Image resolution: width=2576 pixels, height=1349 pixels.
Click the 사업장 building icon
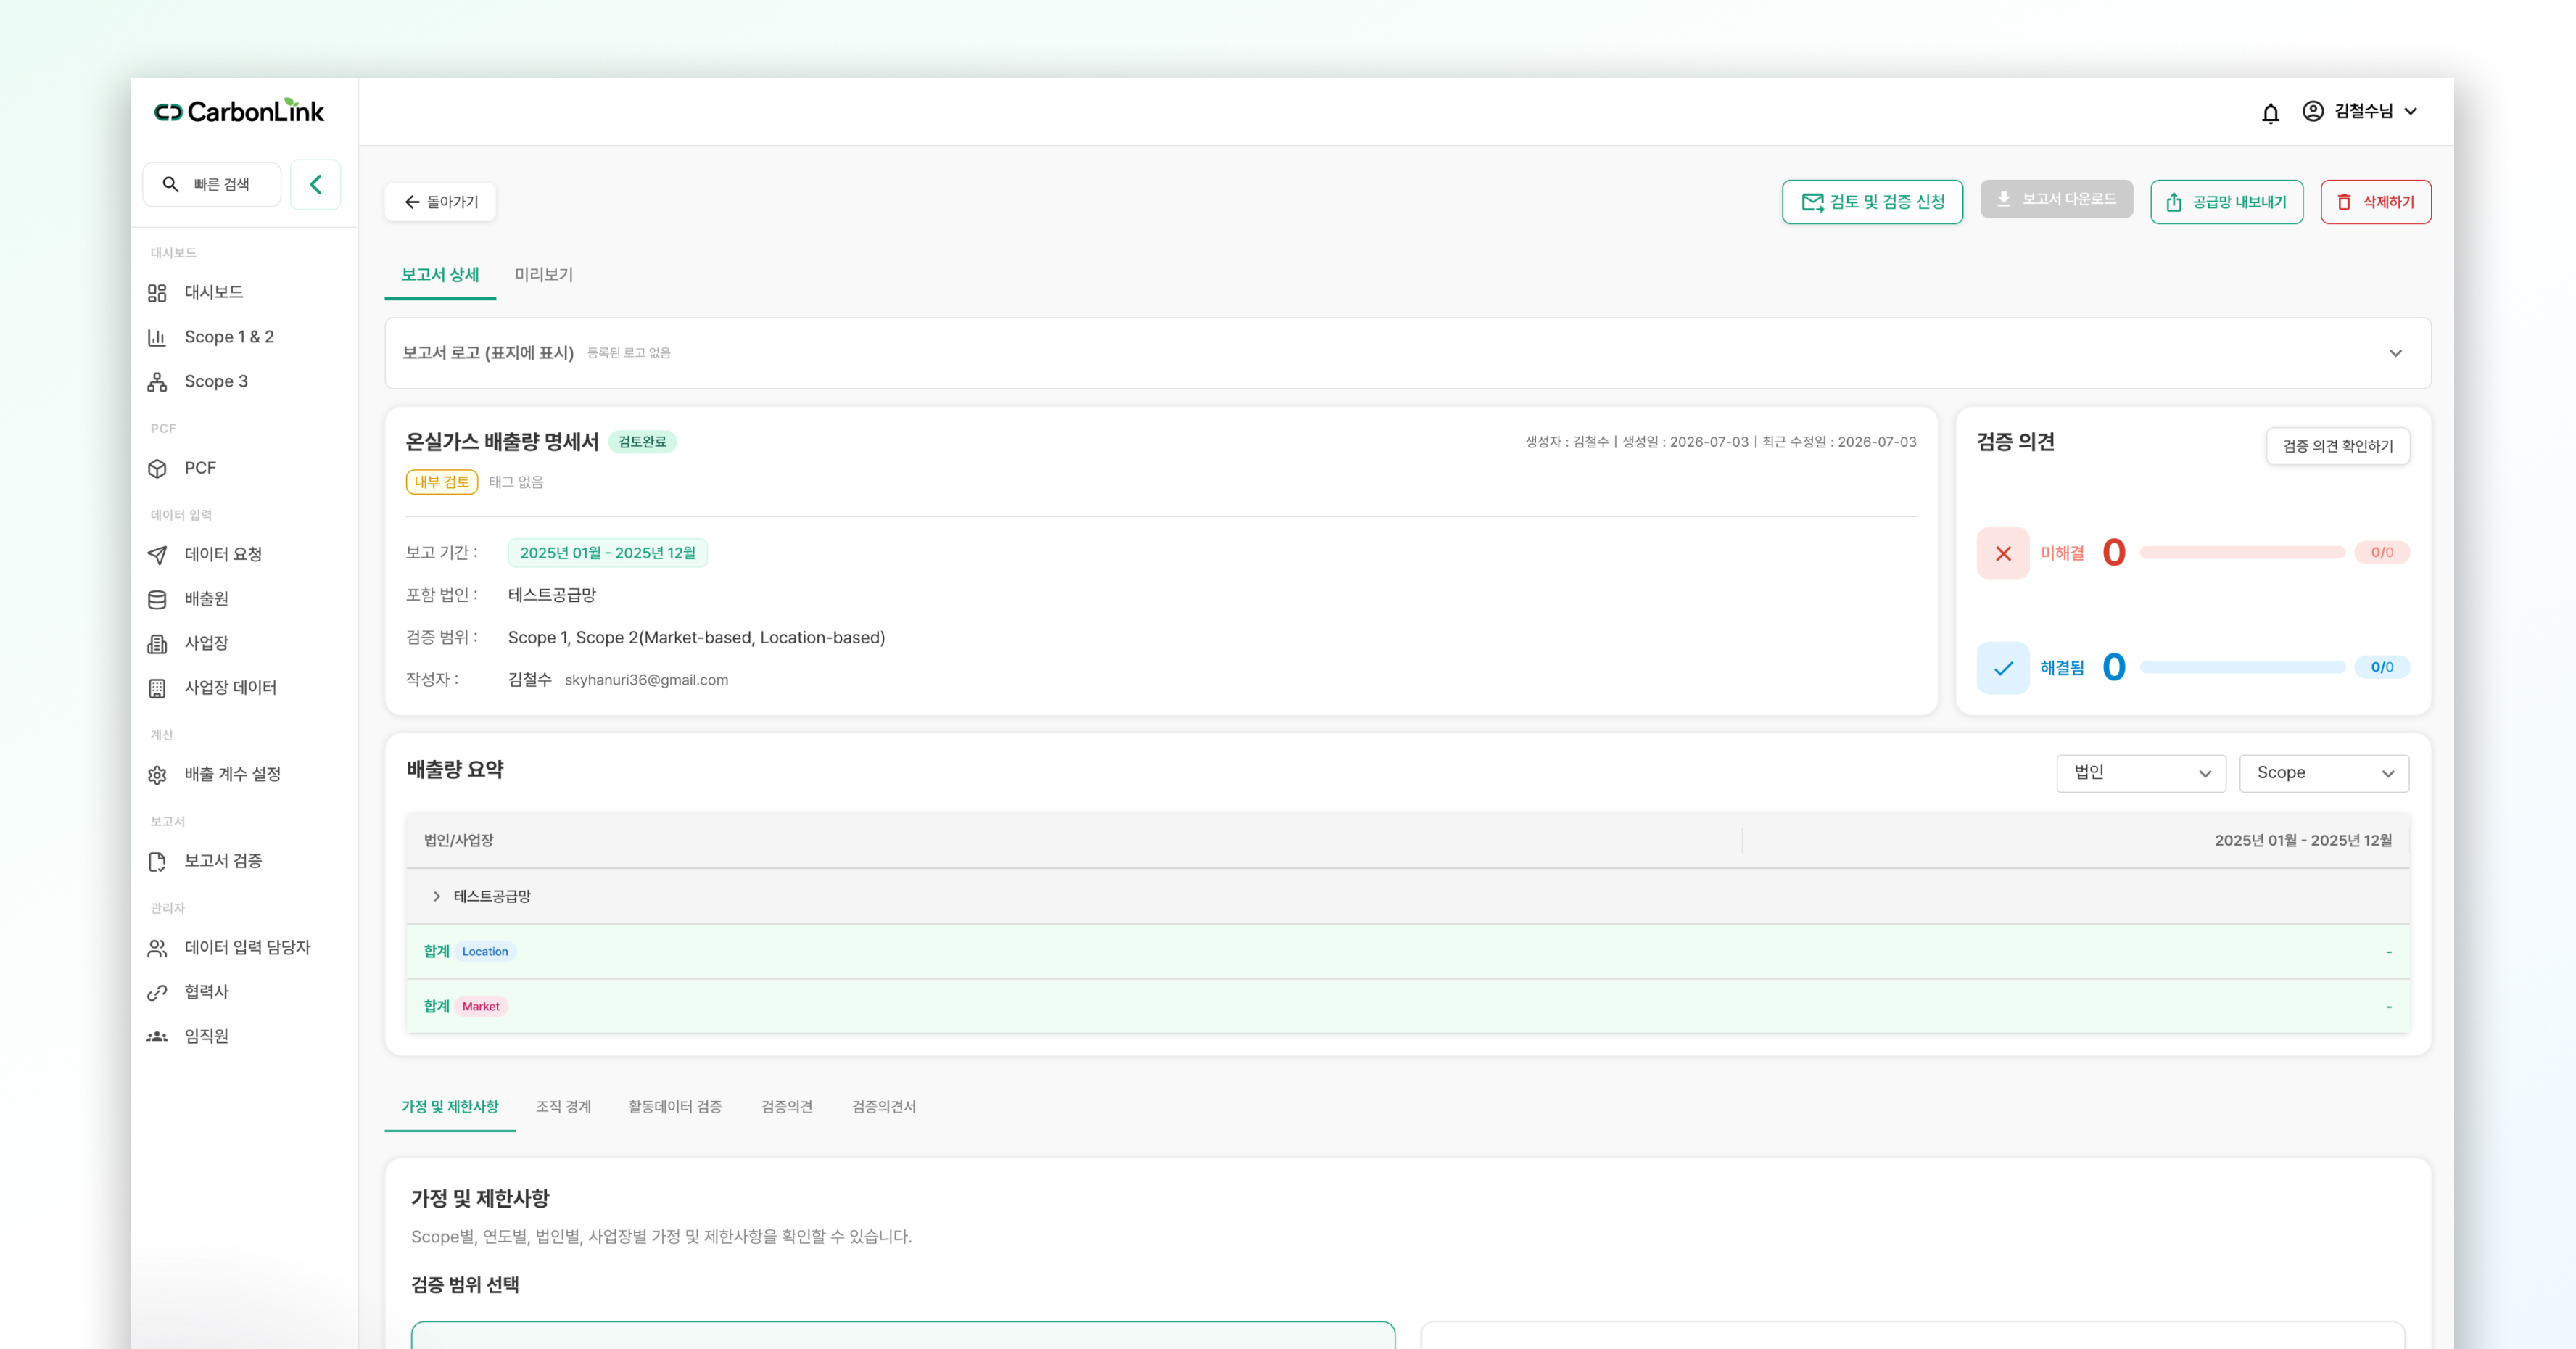point(157,643)
